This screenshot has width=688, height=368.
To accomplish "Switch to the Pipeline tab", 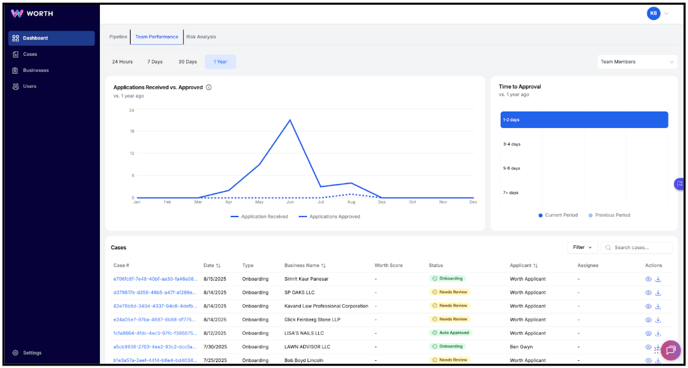I will click(x=118, y=37).
